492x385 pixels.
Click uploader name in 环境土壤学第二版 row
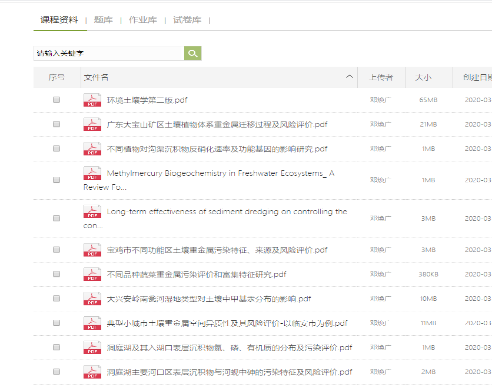[380, 100]
